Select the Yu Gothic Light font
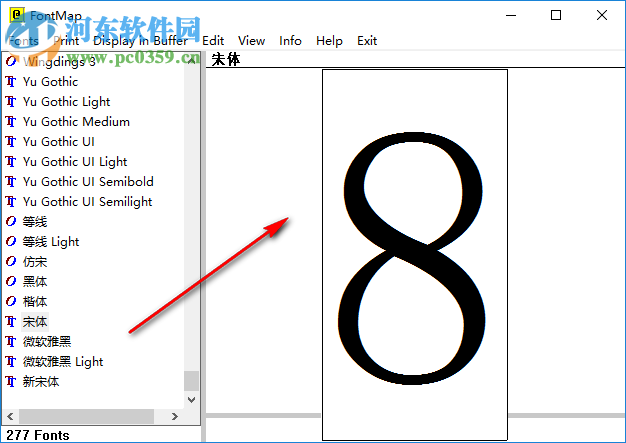Viewport: 626px width, 443px height. pos(66,101)
